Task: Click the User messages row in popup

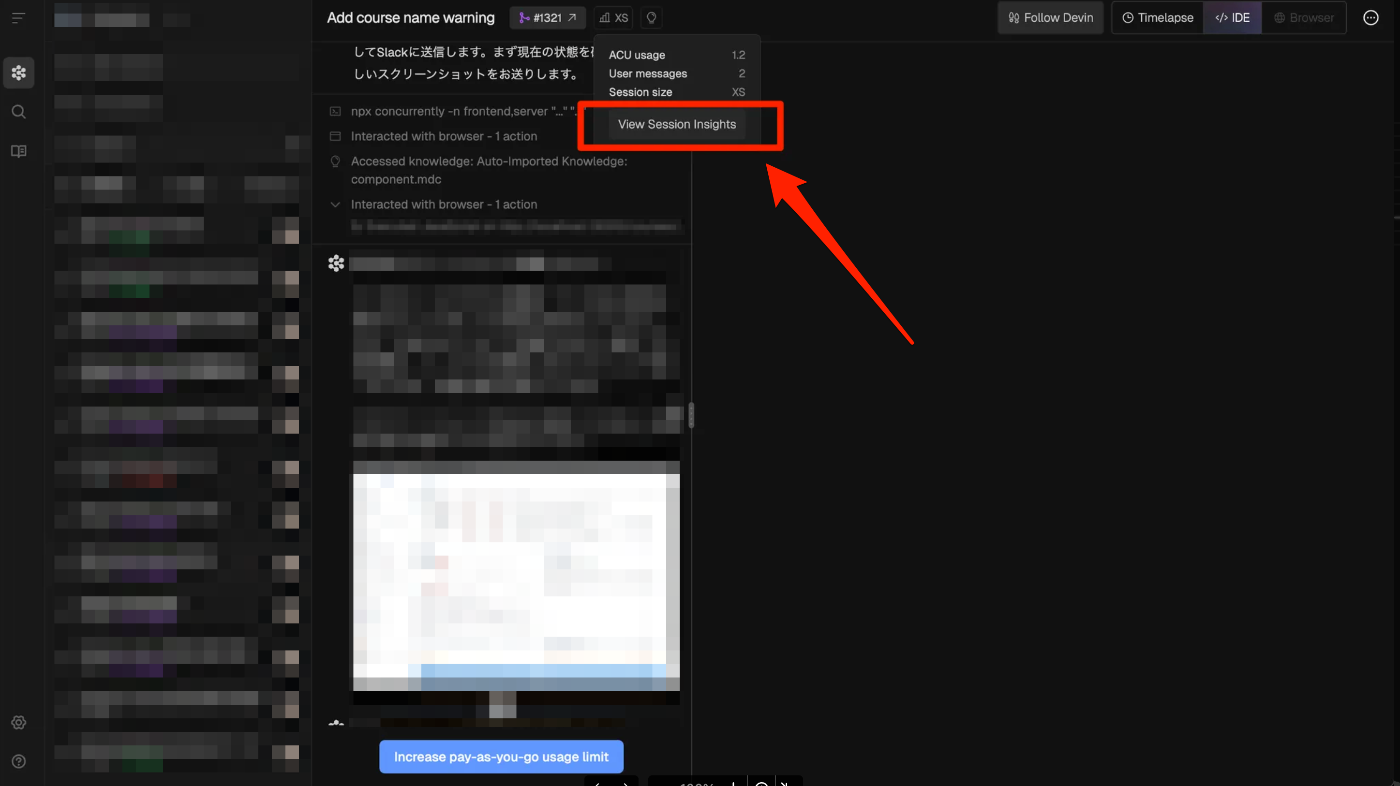Action: pos(677,74)
